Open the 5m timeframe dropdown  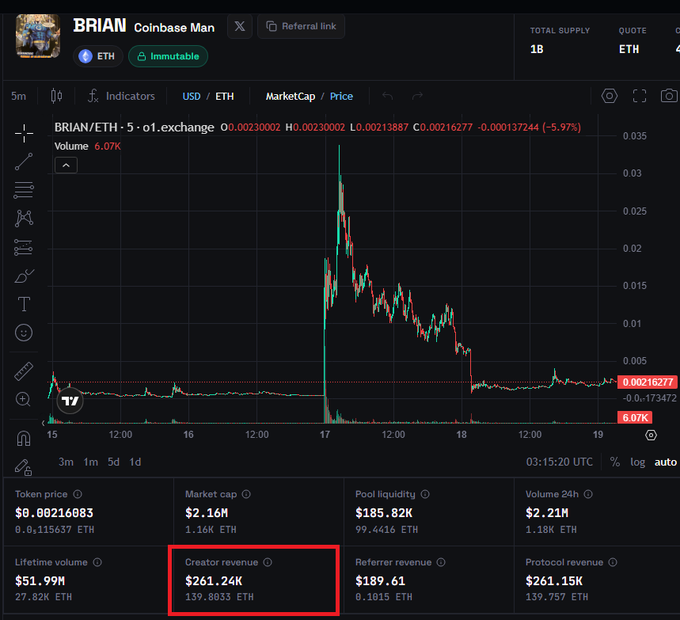19,96
